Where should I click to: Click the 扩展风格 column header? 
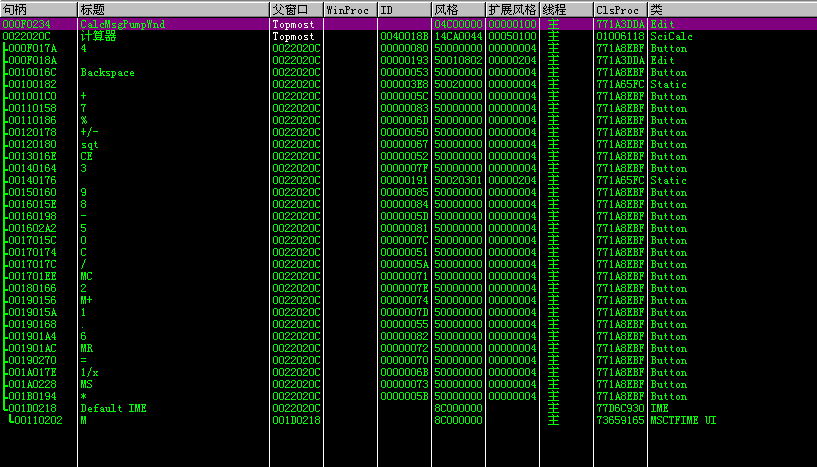(x=511, y=8)
